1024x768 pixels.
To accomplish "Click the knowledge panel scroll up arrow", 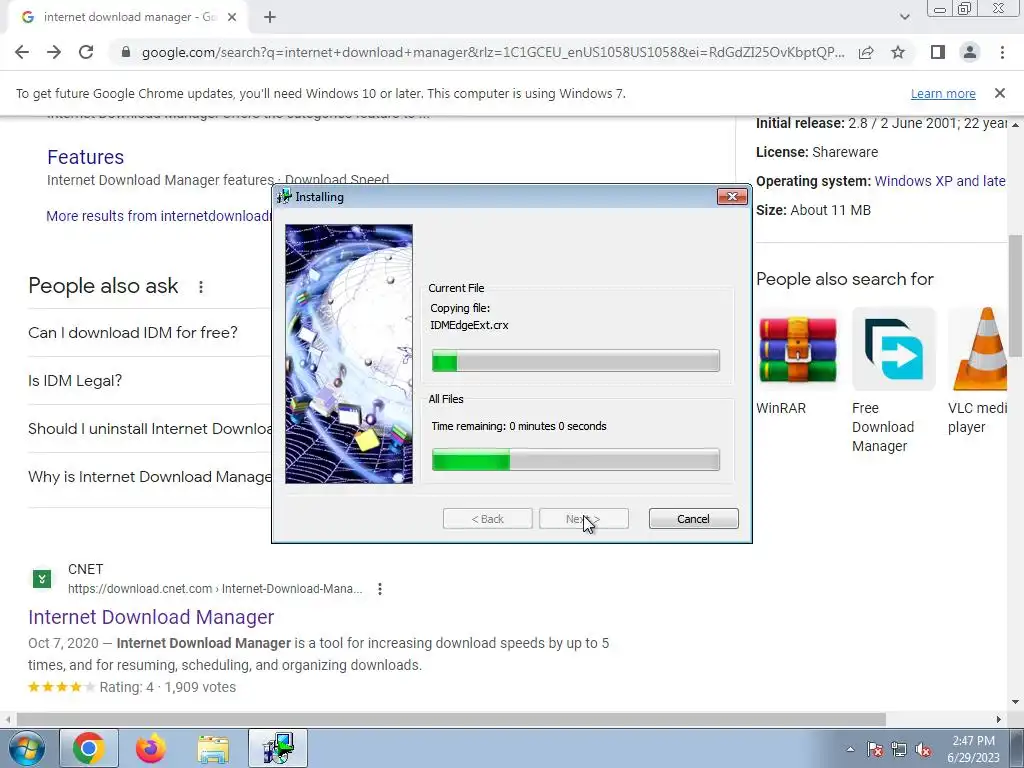I will [1015, 124].
